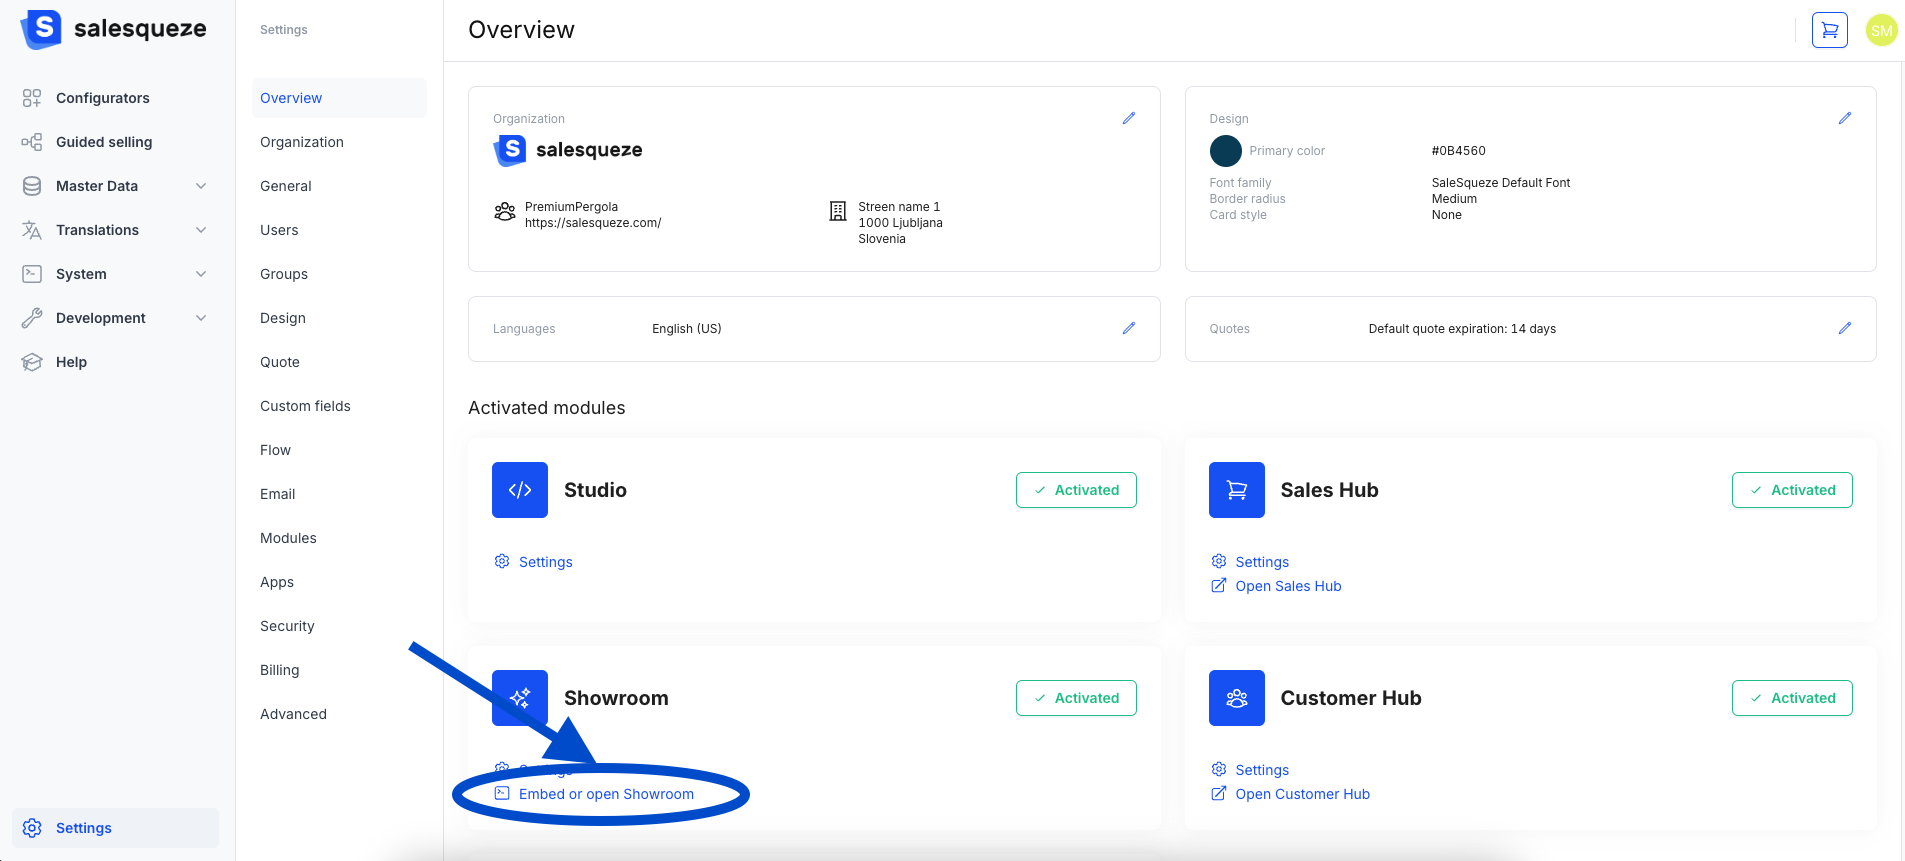Edit the Design card with pencil icon
Screen dimensions: 1905x861
click(1844, 118)
